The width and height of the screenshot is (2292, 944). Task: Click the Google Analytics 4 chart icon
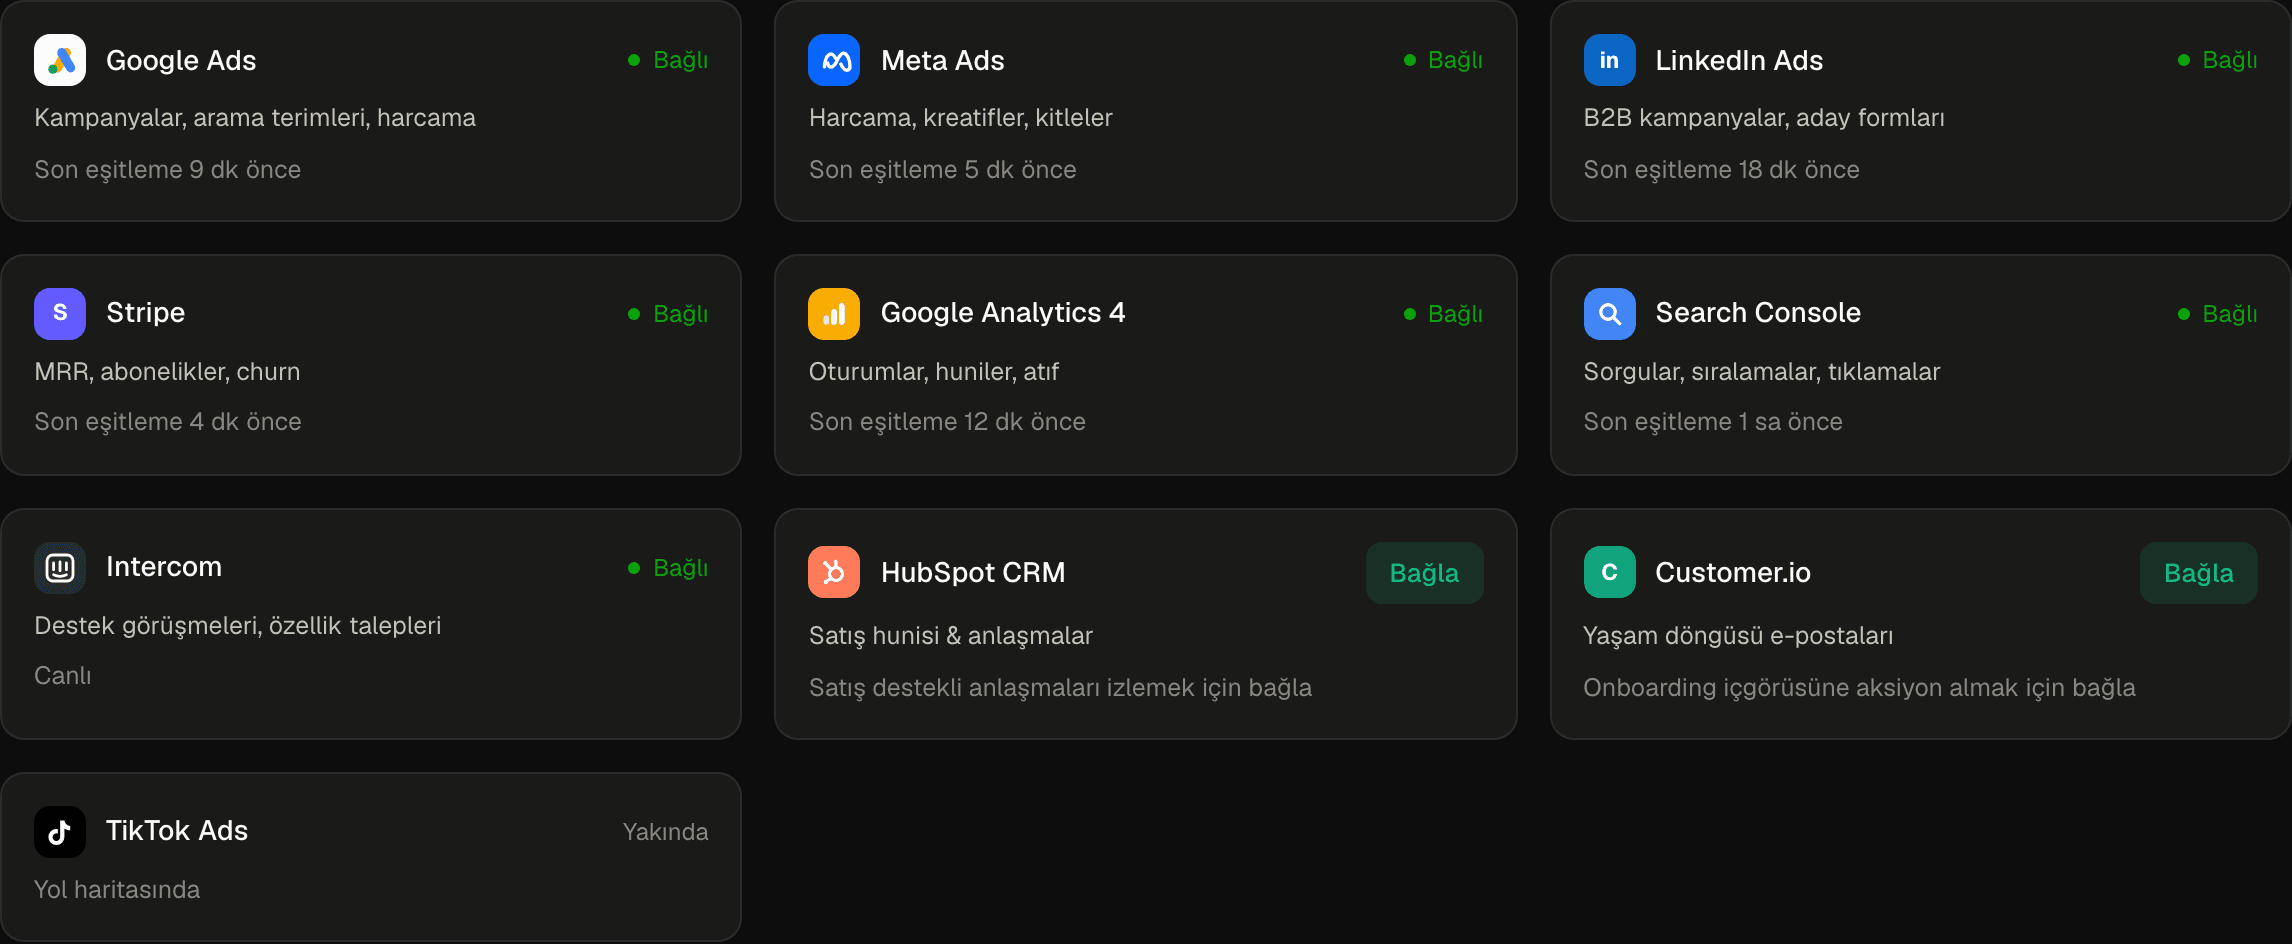(x=834, y=314)
